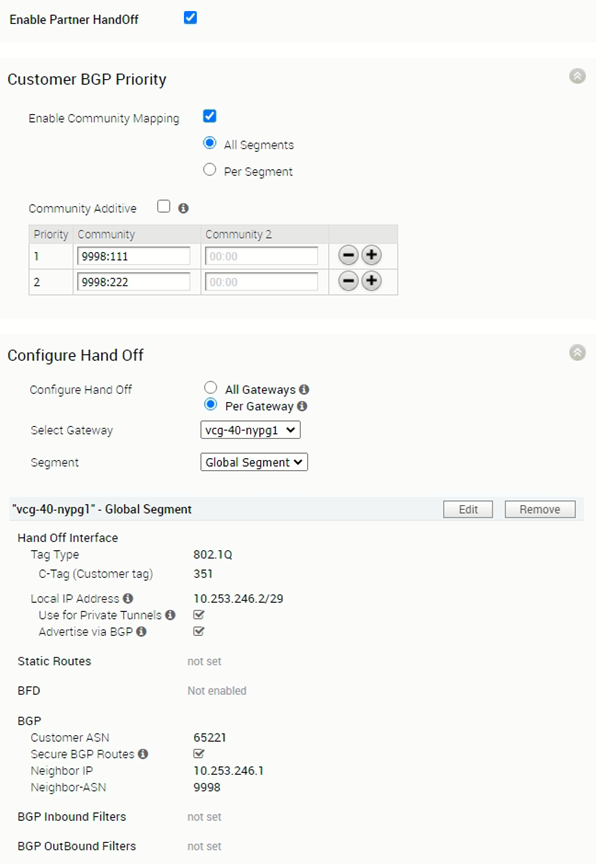
Task: Select All Segments radio option
Action: point(209,143)
